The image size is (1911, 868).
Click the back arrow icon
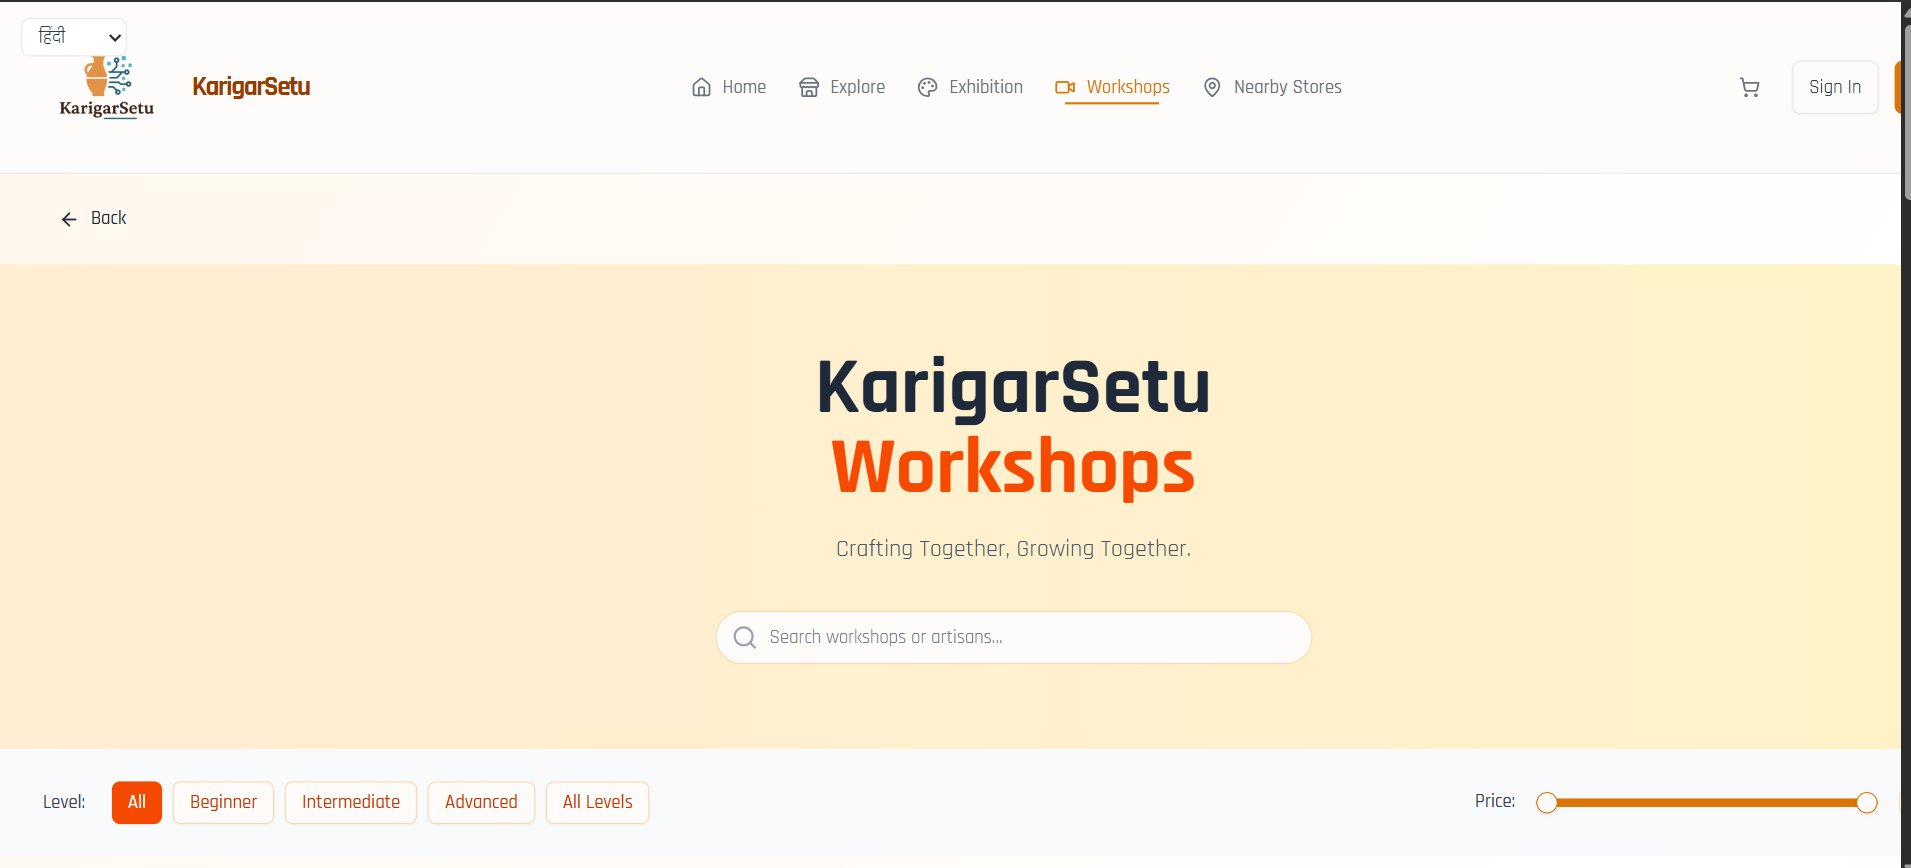pos(69,219)
